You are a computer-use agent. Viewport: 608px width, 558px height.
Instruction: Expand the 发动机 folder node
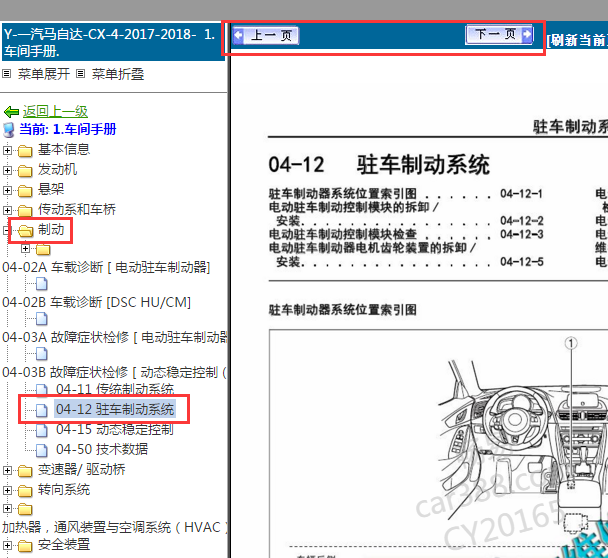7,171
